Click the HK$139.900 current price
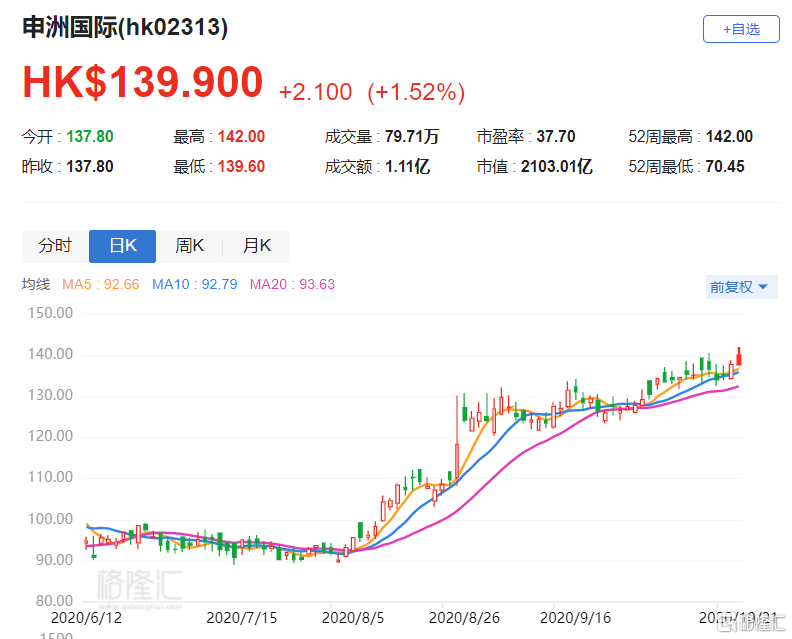 143,83
